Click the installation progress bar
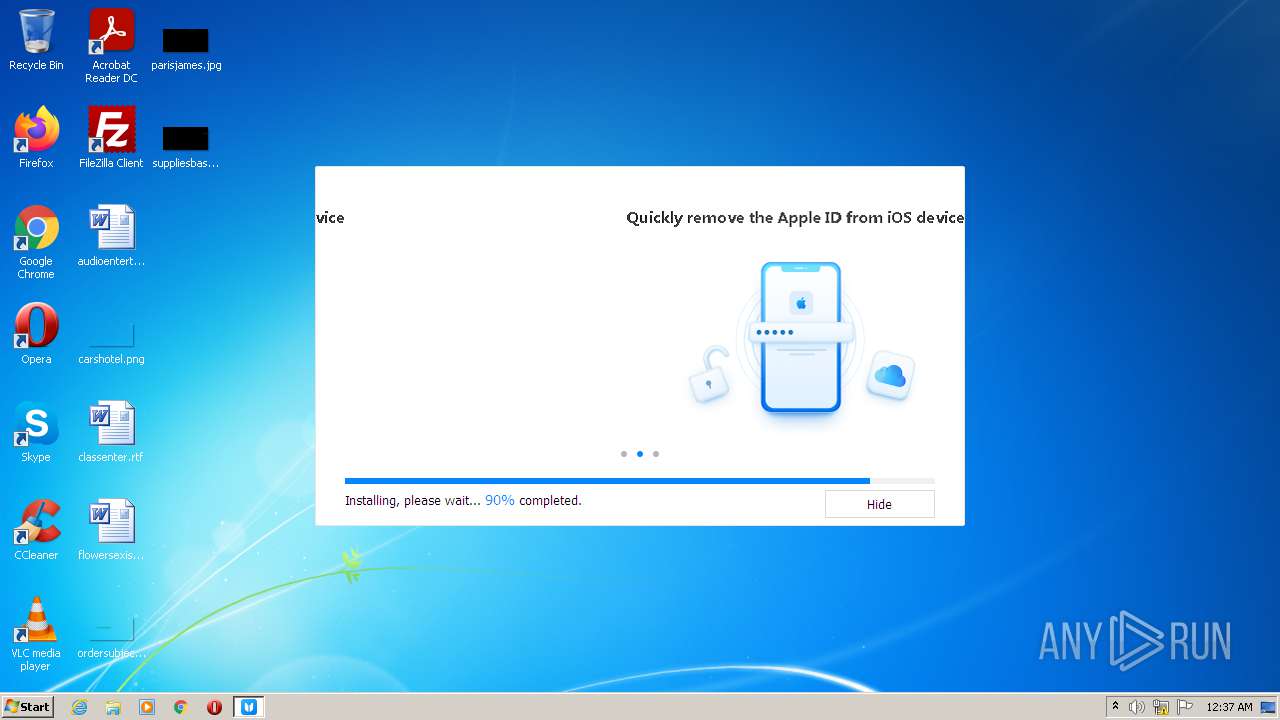Image resolution: width=1280 pixels, height=720 pixels. click(x=640, y=481)
